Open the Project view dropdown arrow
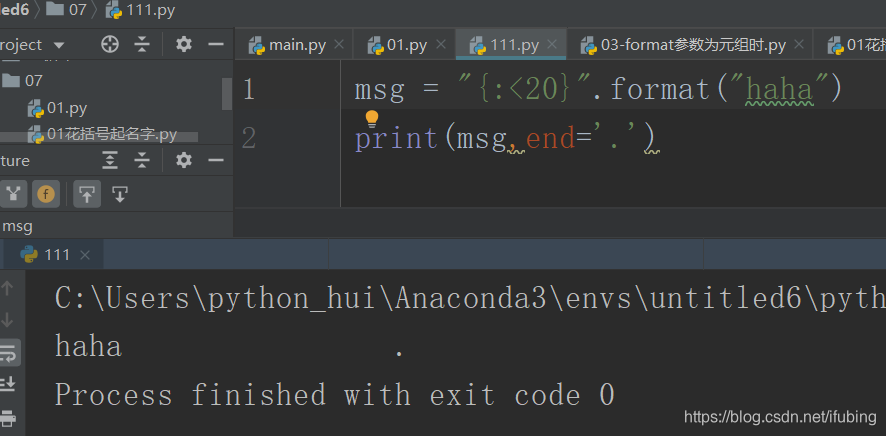This screenshot has height=436, width=886. pos(59,45)
